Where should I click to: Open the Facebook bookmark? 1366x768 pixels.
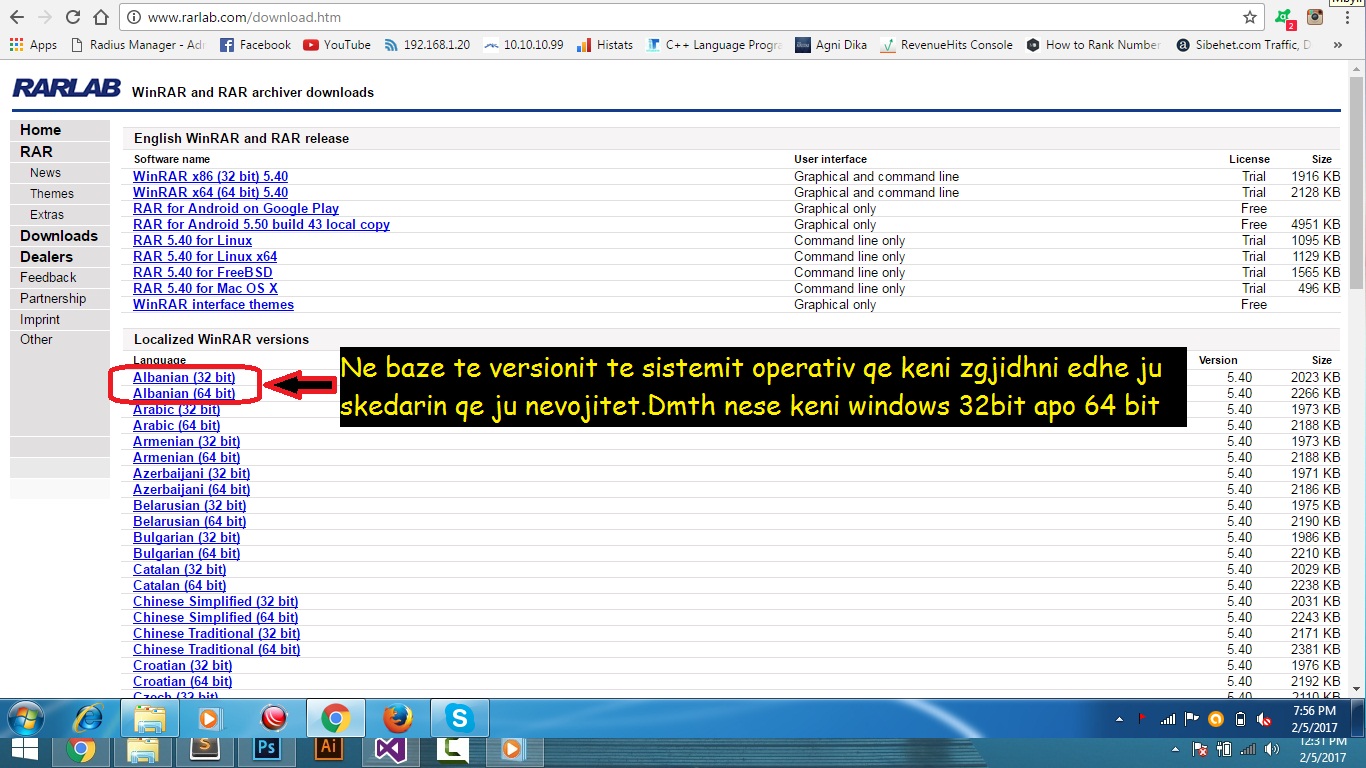pyautogui.click(x=255, y=45)
